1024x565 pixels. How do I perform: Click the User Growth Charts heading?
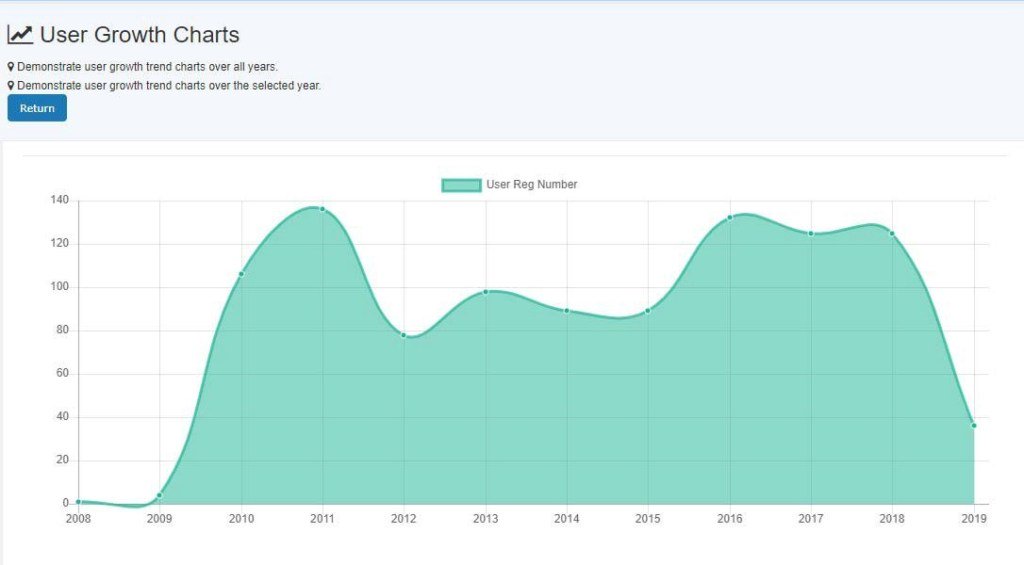(x=140, y=35)
